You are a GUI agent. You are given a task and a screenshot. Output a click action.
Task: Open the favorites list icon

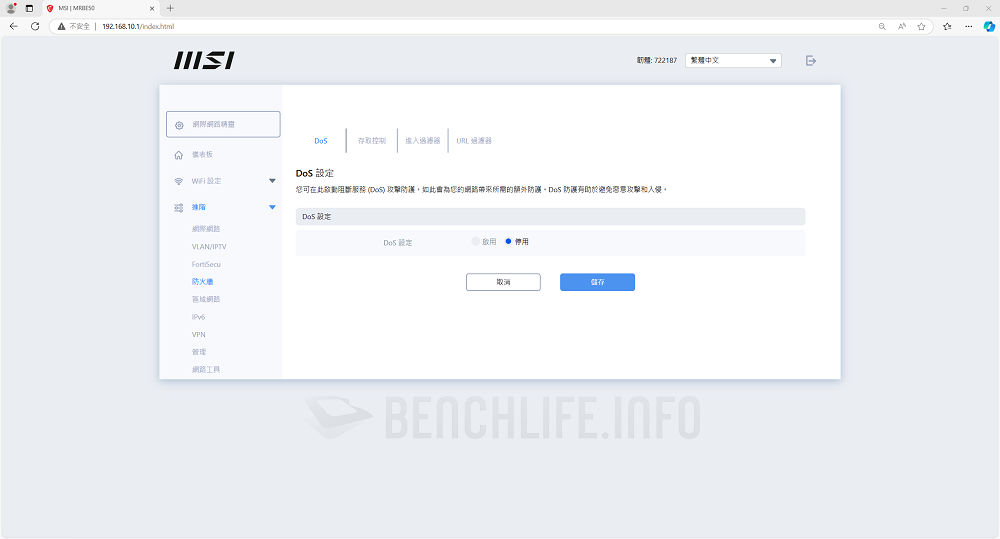click(x=947, y=26)
